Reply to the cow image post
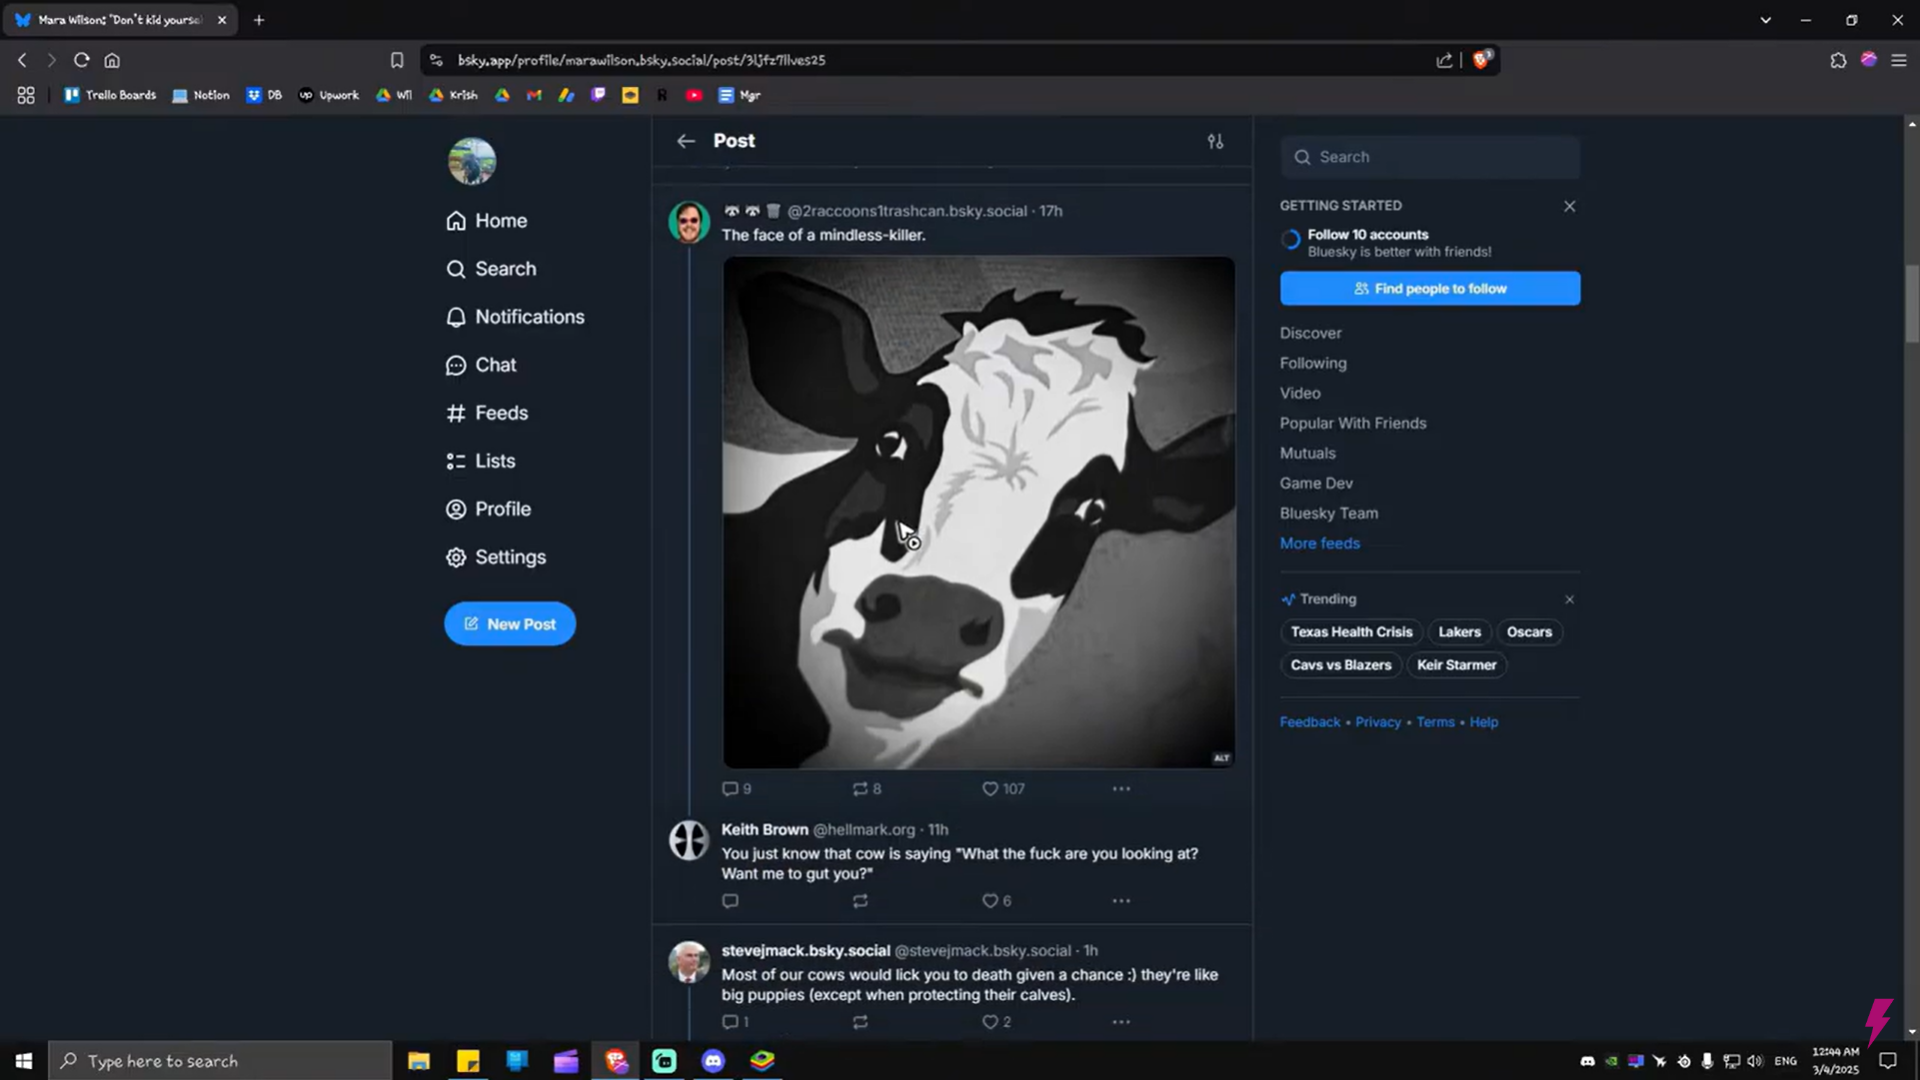This screenshot has width=1920, height=1080. [x=730, y=789]
